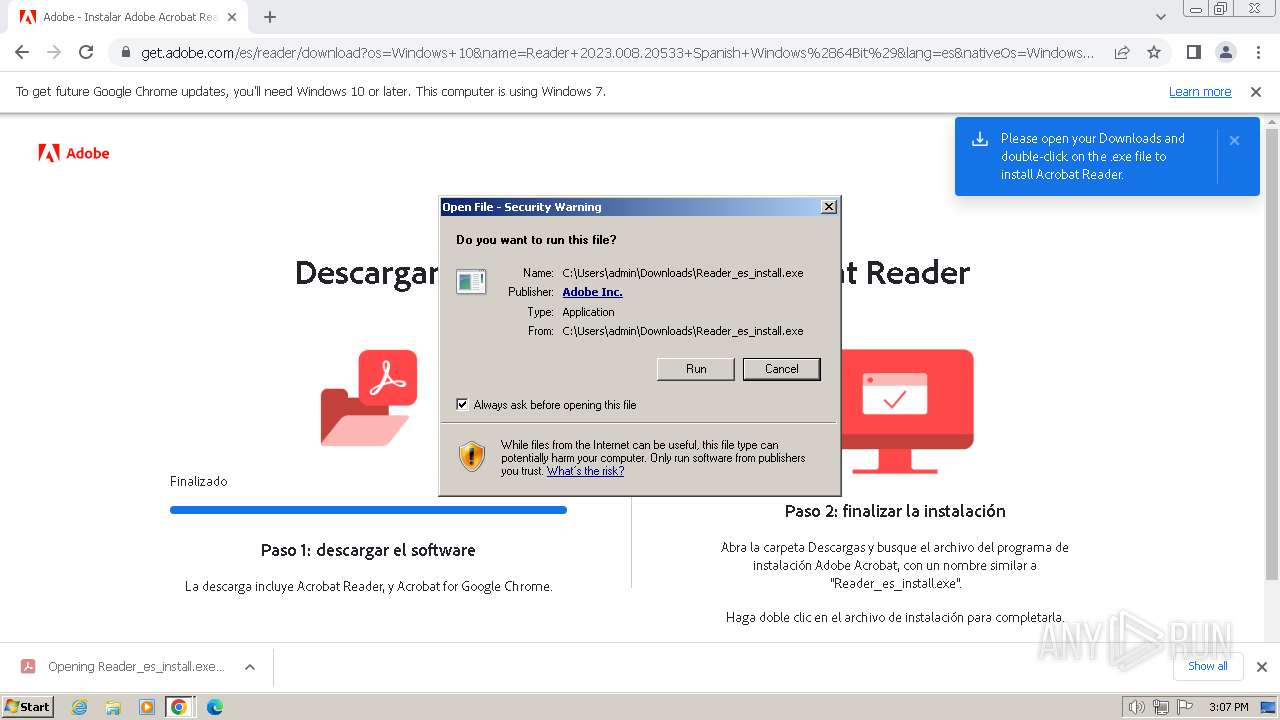This screenshot has width=1280, height=720.
Task: Click the Chrome back arrow
Action: point(22,52)
